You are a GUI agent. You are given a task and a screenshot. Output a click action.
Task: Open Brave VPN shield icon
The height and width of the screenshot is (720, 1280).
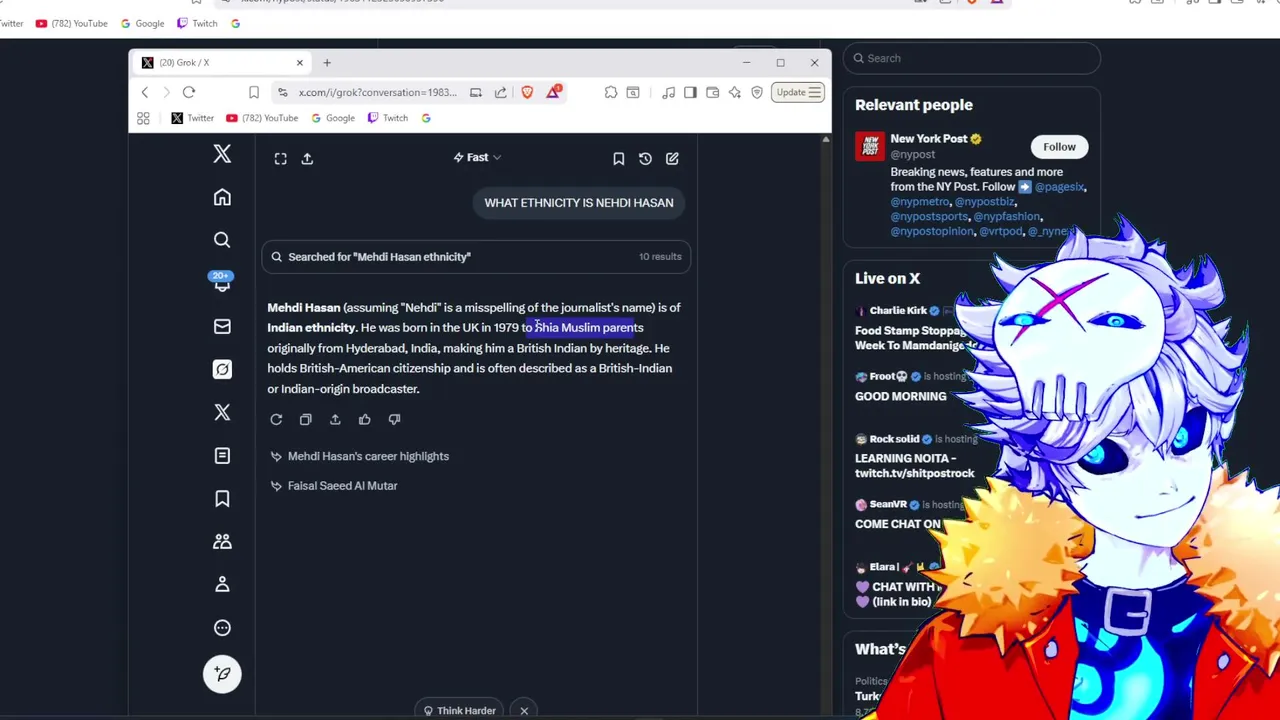pyautogui.click(x=757, y=92)
